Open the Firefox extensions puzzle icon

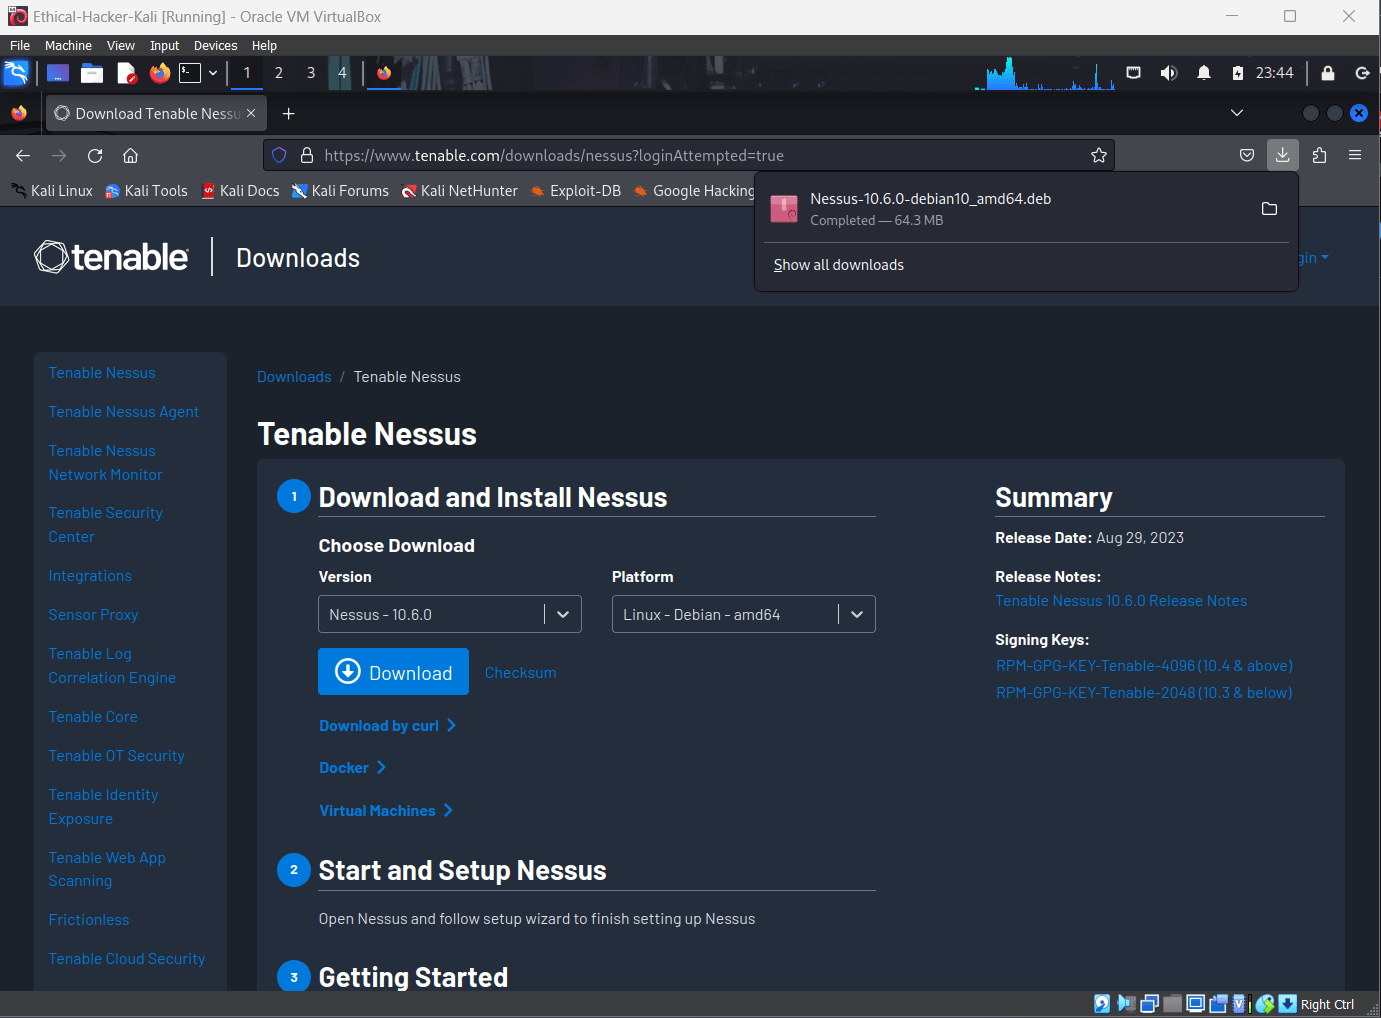point(1319,155)
